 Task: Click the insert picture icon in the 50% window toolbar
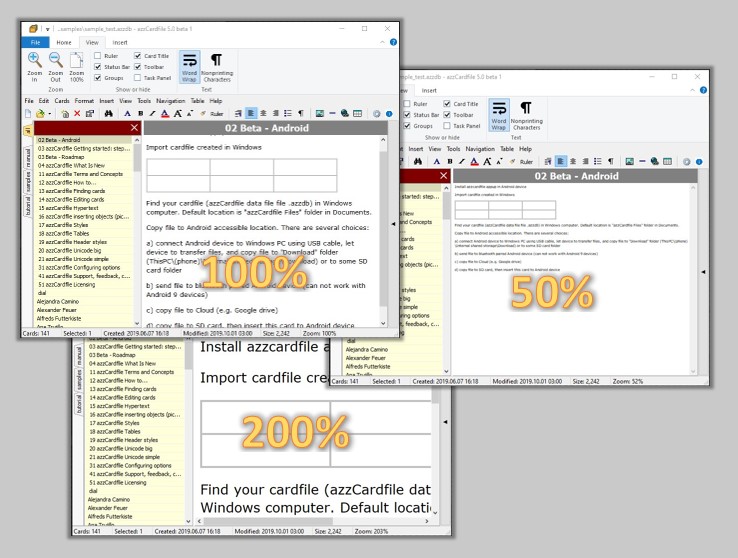click(x=629, y=161)
